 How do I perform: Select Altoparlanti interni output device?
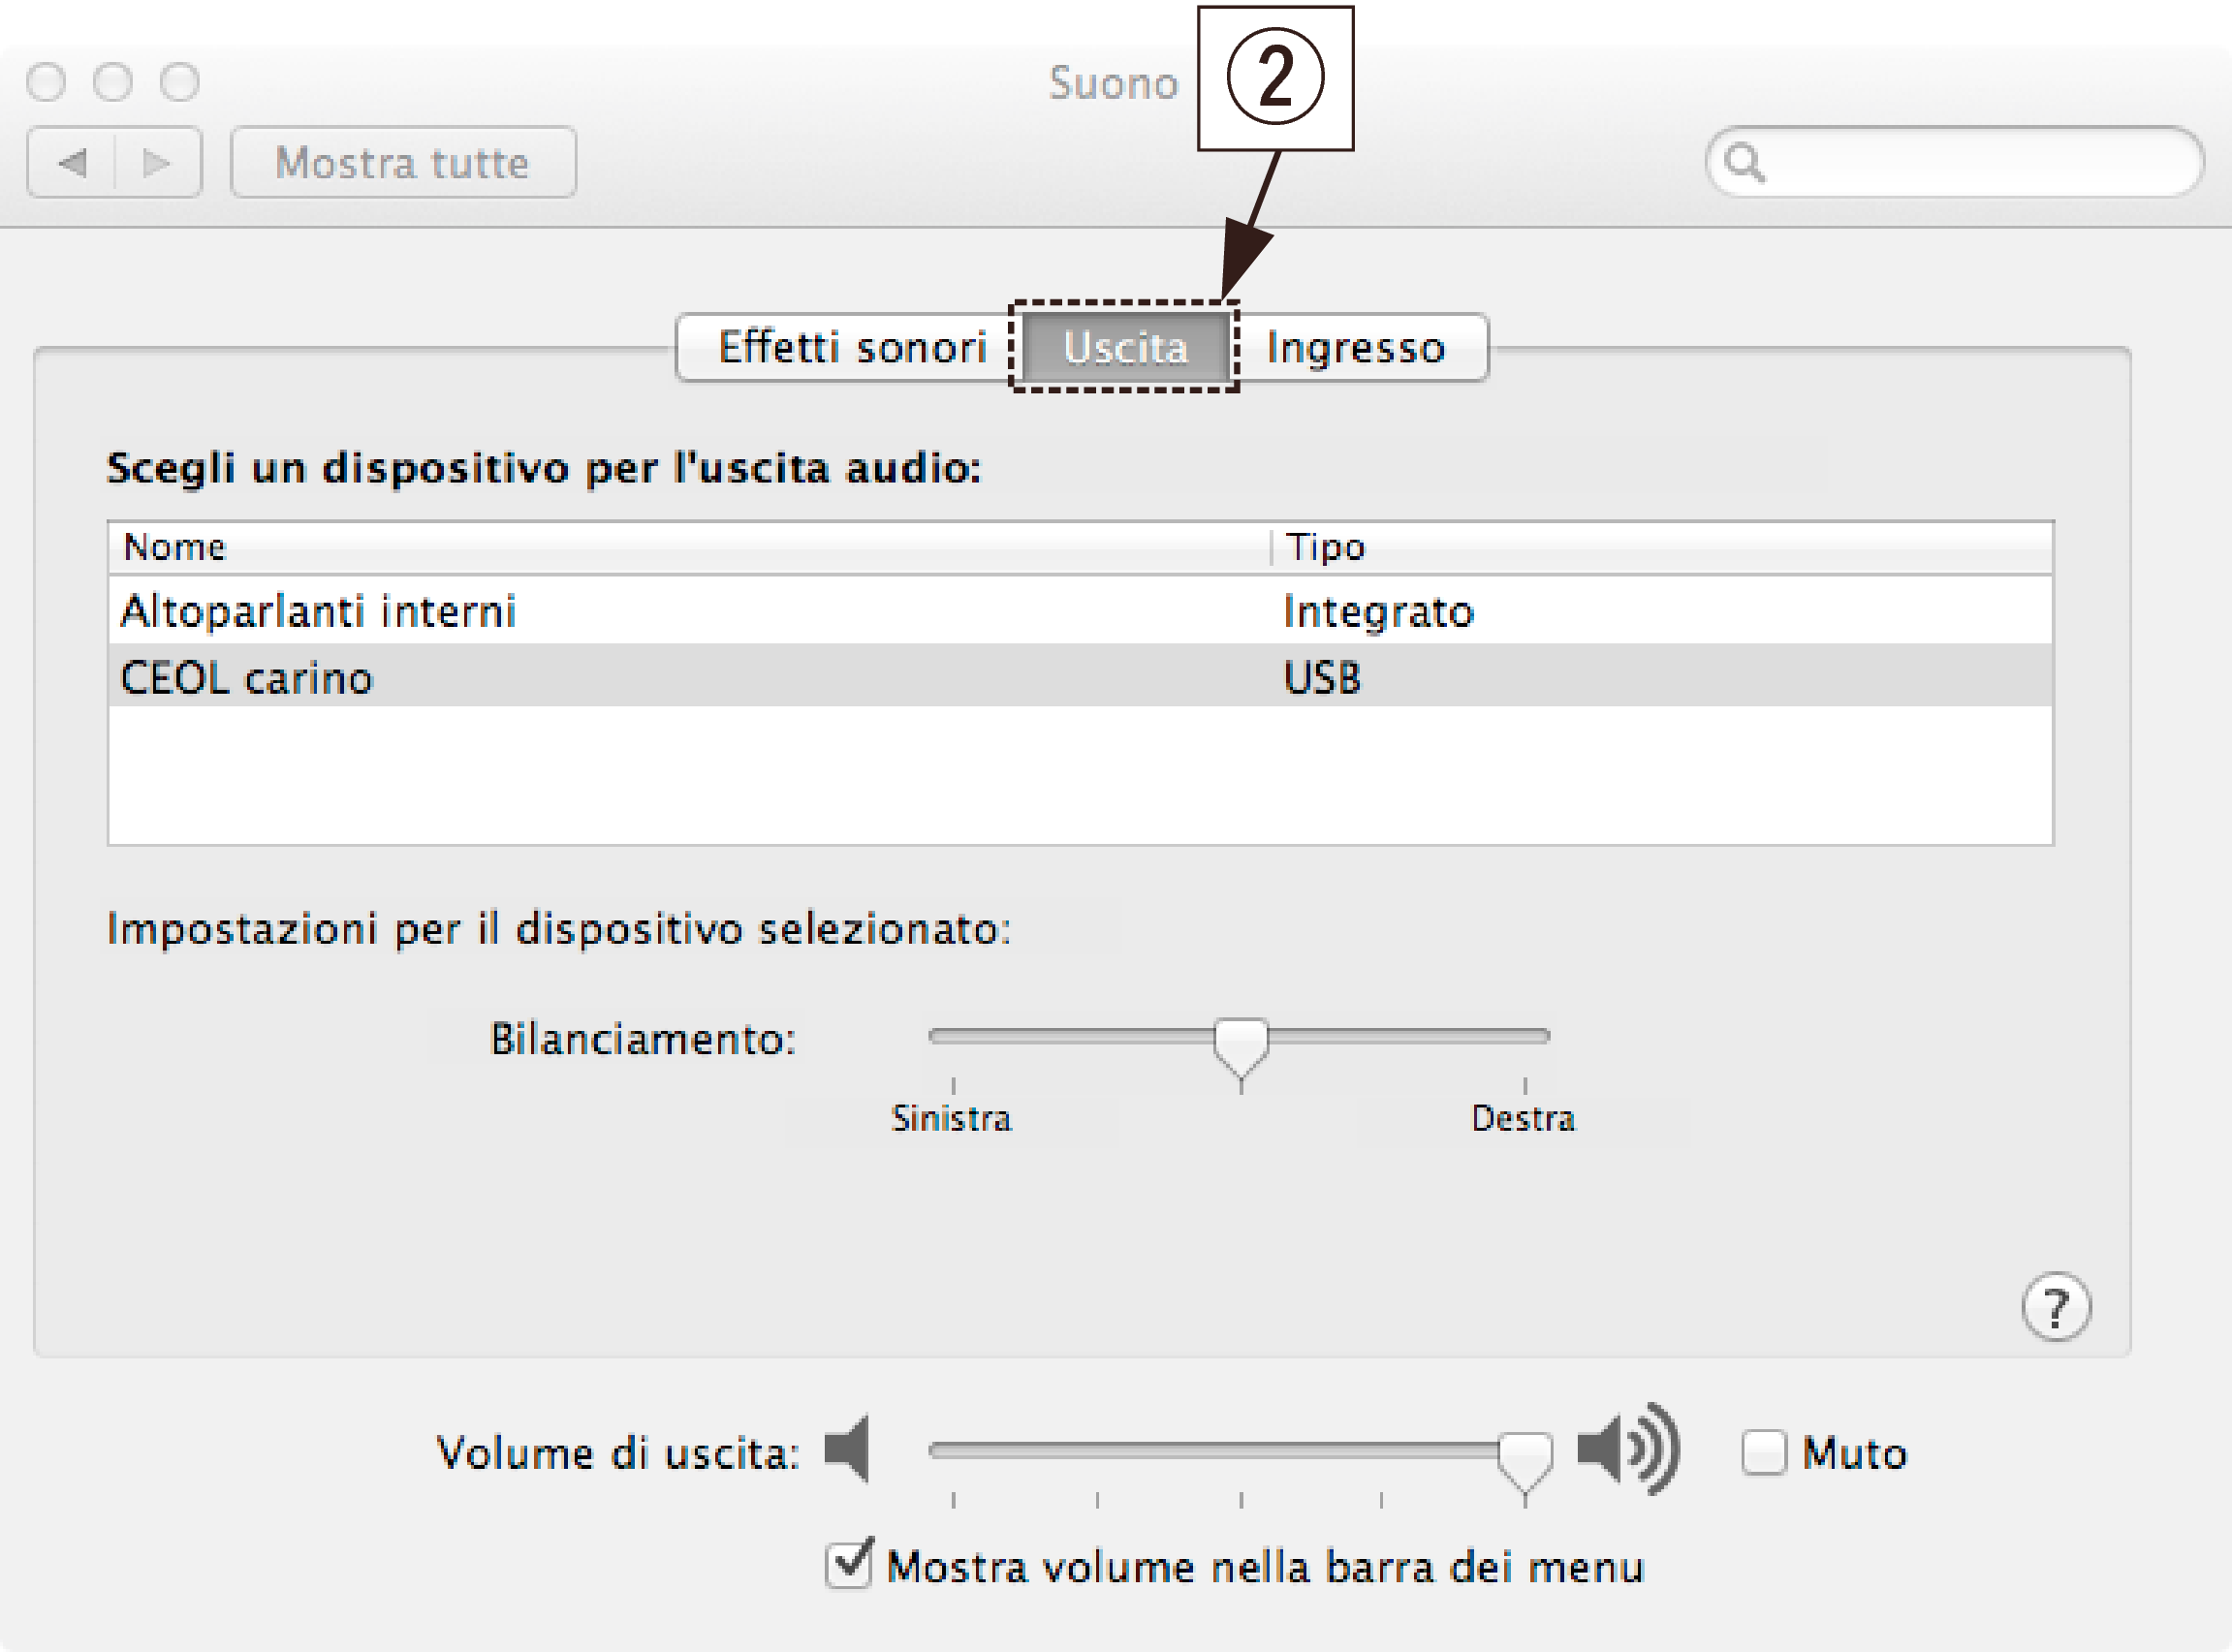(318, 611)
